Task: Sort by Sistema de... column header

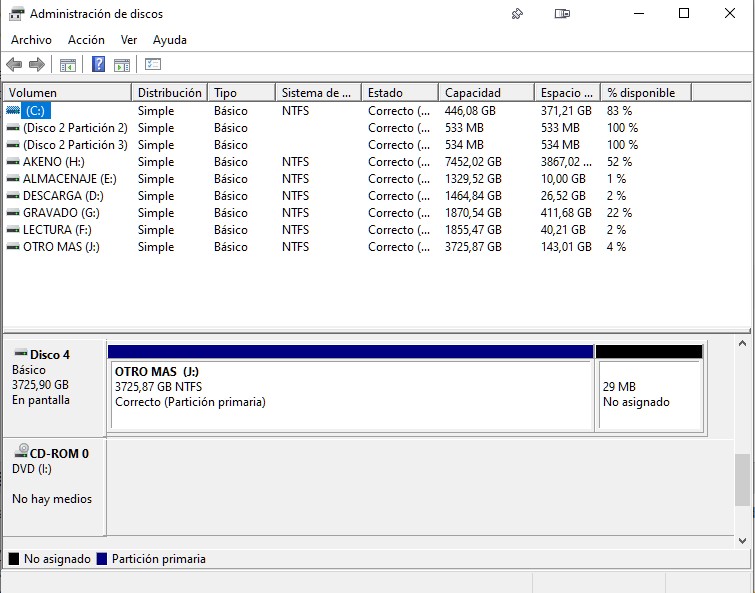Action: [x=319, y=92]
